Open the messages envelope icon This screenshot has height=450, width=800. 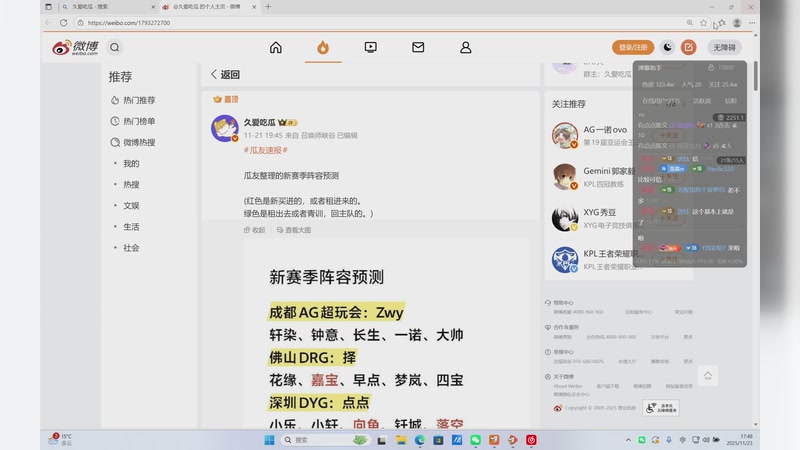coord(418,47)
